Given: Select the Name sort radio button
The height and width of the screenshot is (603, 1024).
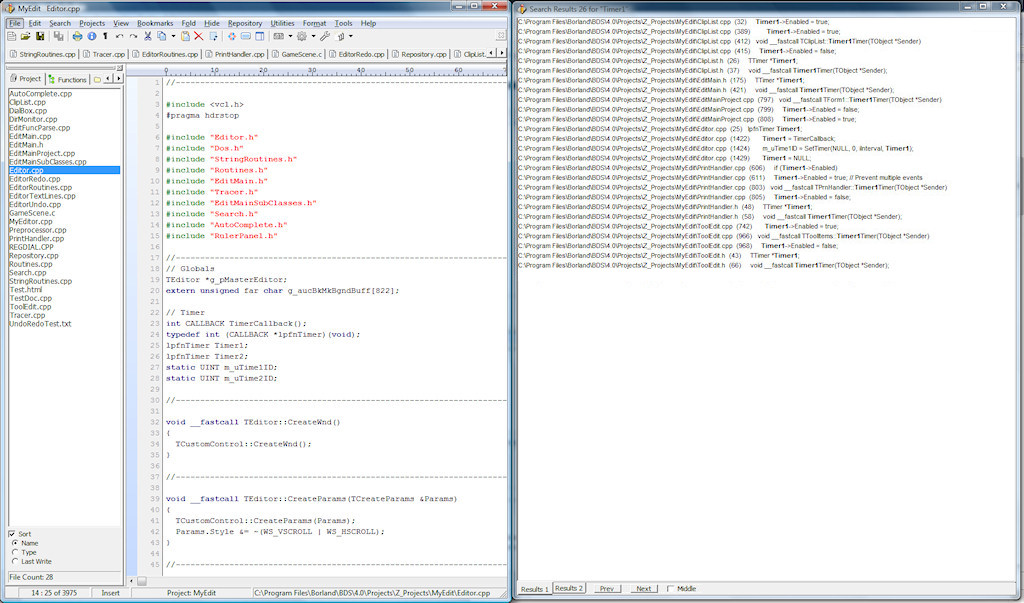Looking at the screenshot, I should point(15,543).
